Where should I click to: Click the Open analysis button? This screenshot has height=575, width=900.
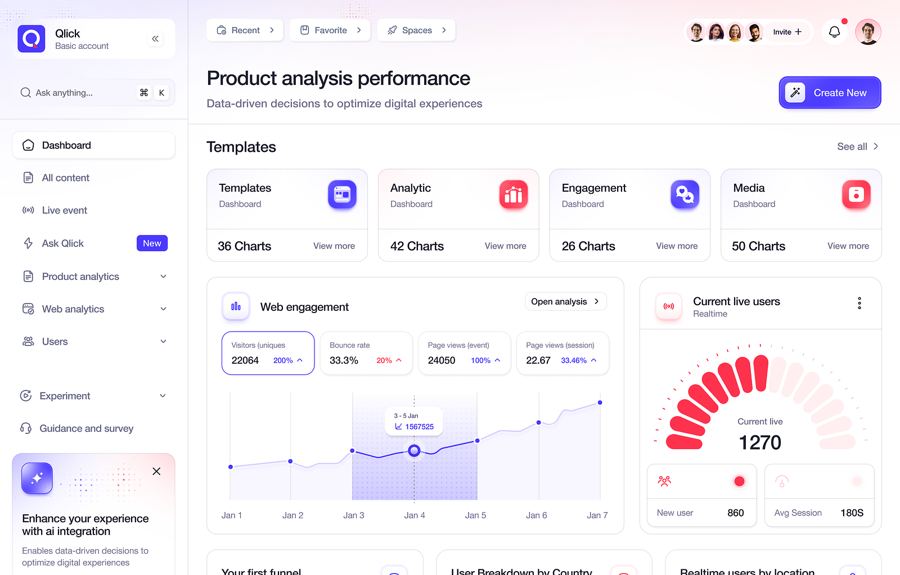[565, 301]
